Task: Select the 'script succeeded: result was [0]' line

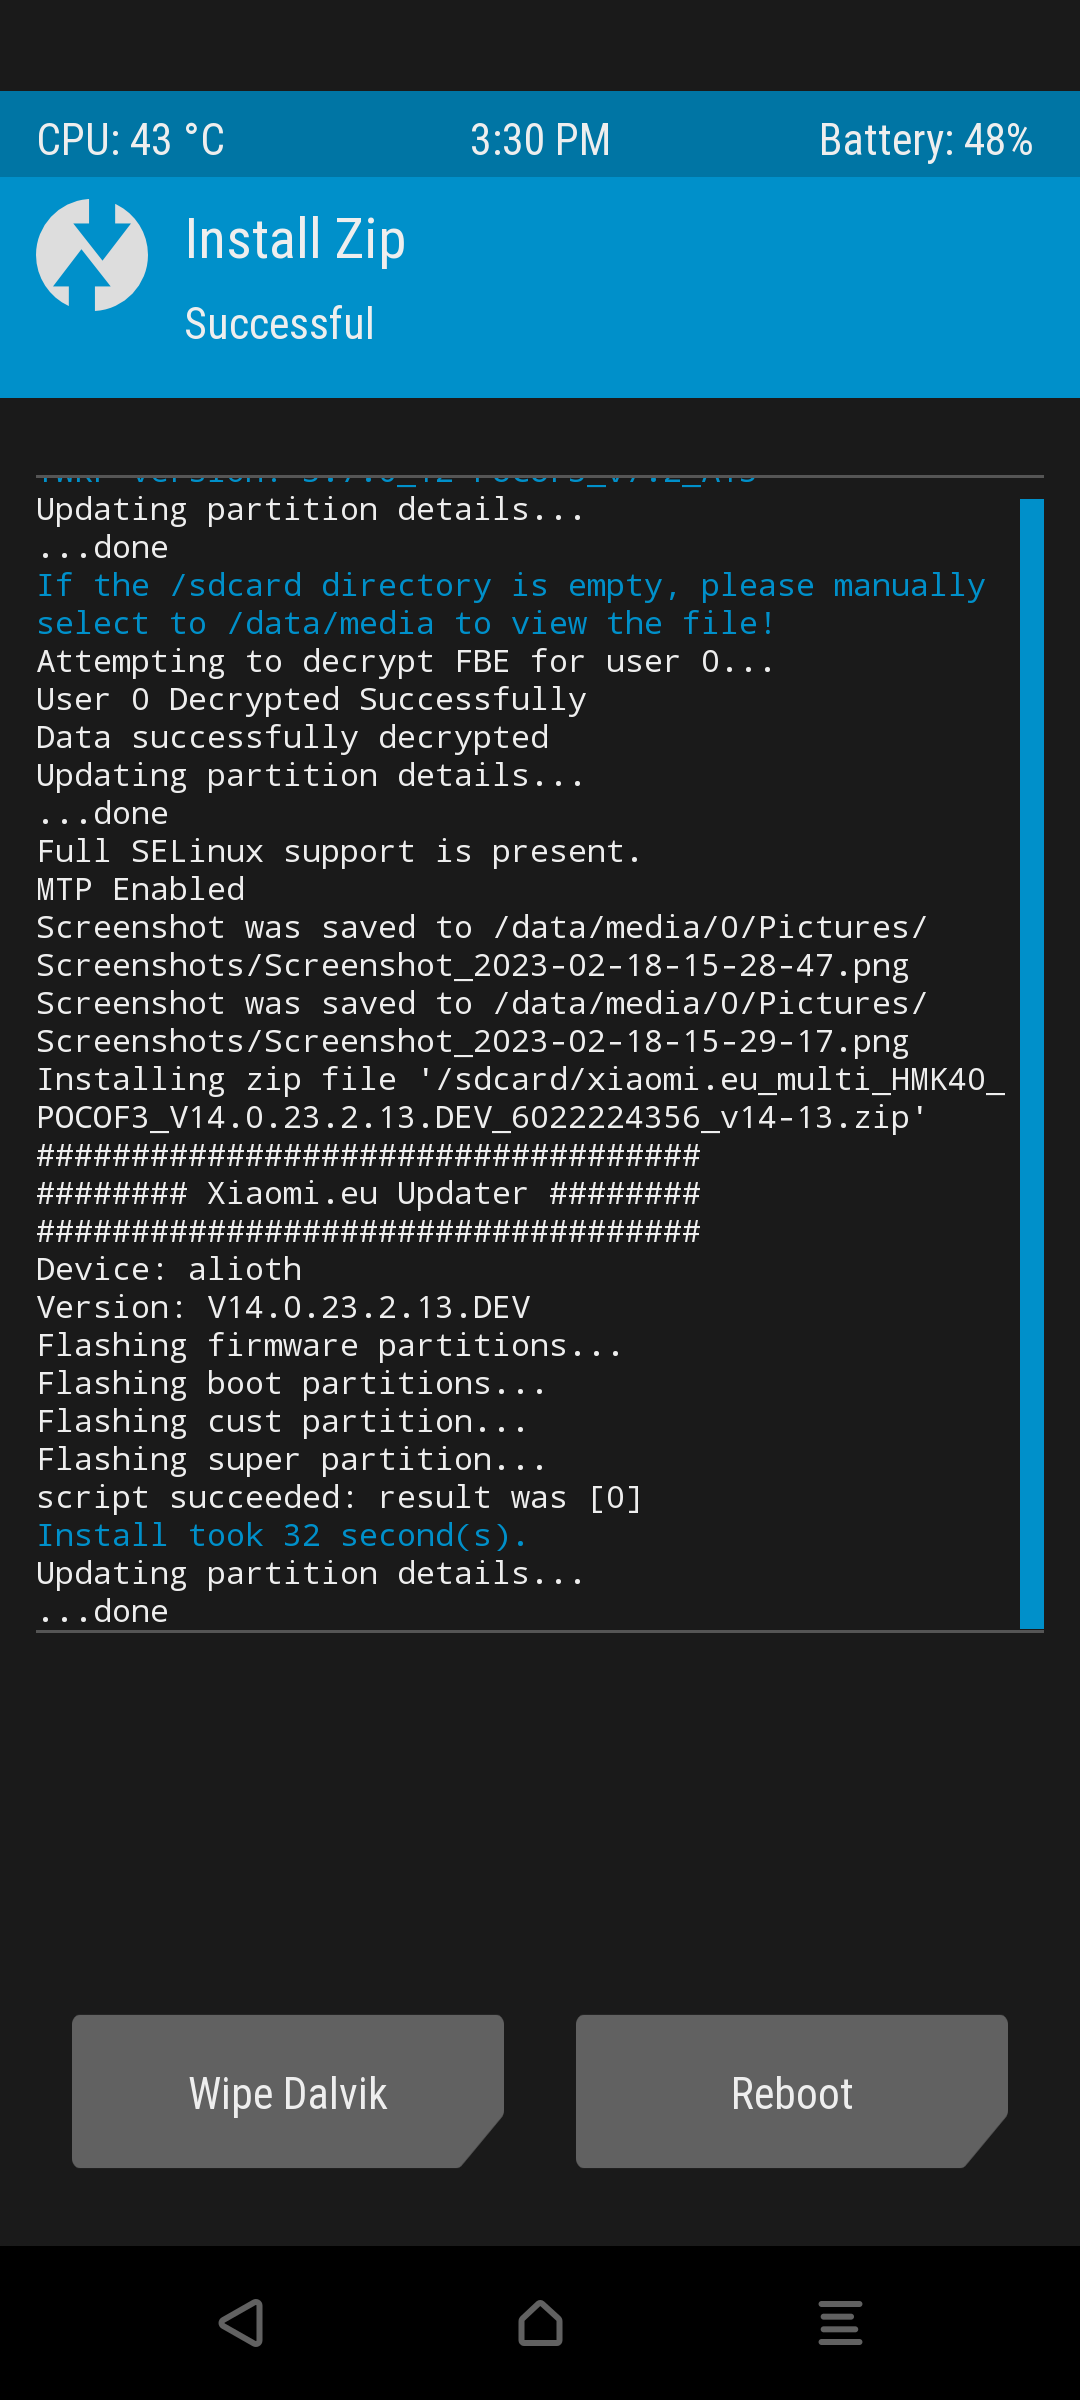Action: pyautogui.click(x=339, y=1497)
